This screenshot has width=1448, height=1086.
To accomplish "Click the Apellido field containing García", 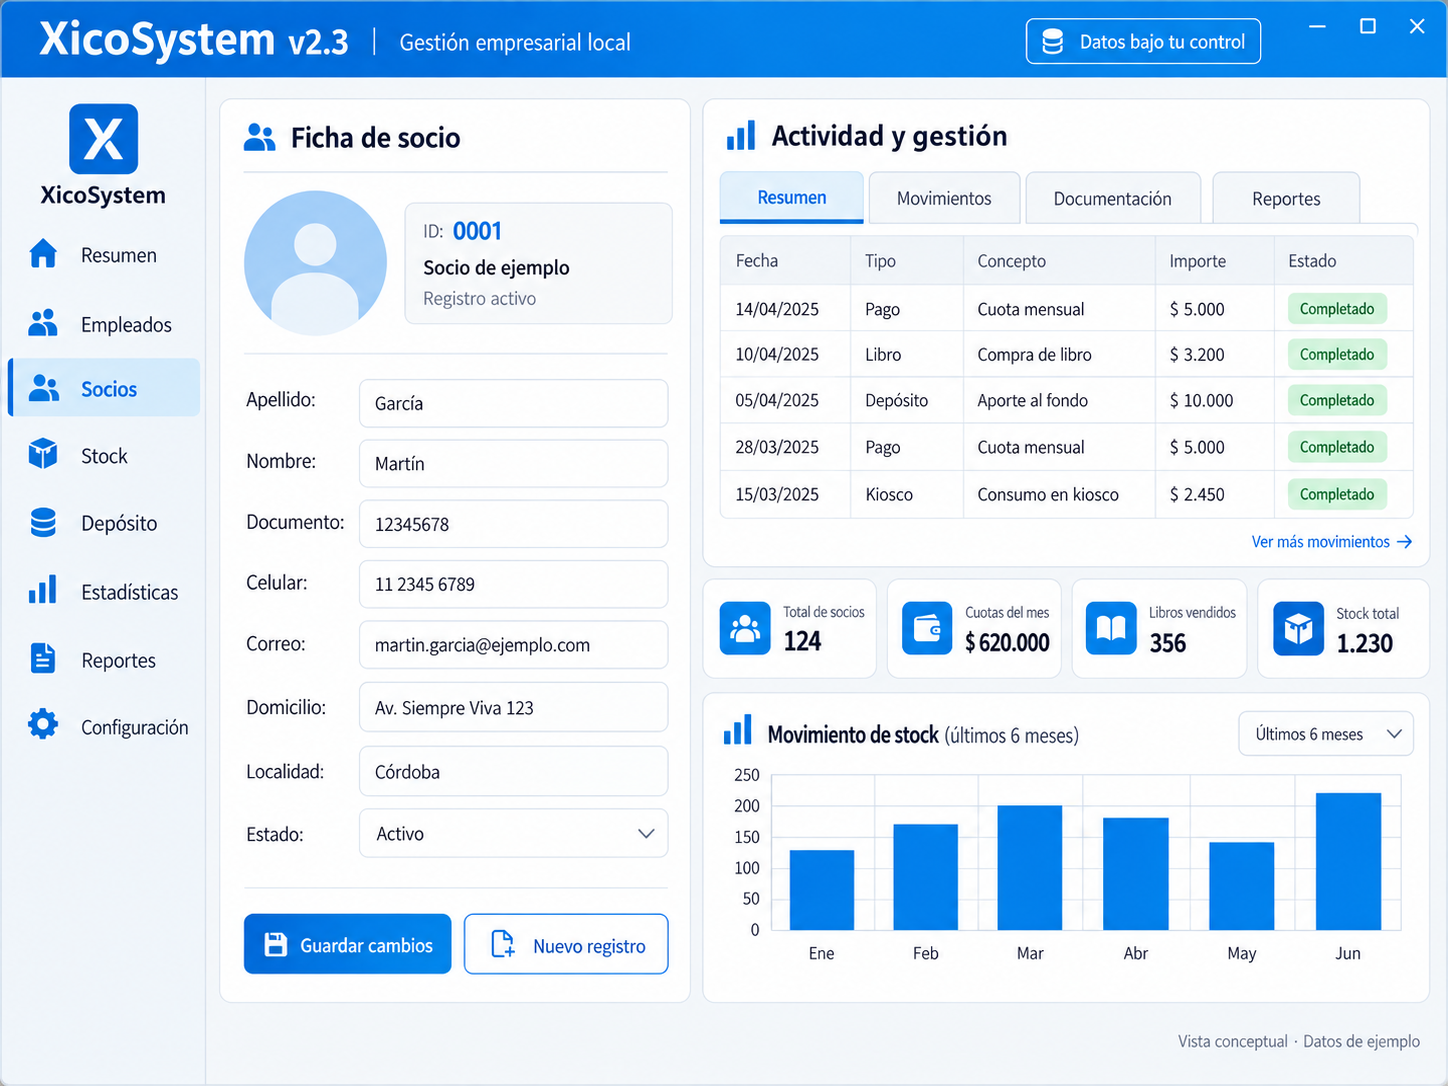I will pyautogui.click(x=513, y=403).
